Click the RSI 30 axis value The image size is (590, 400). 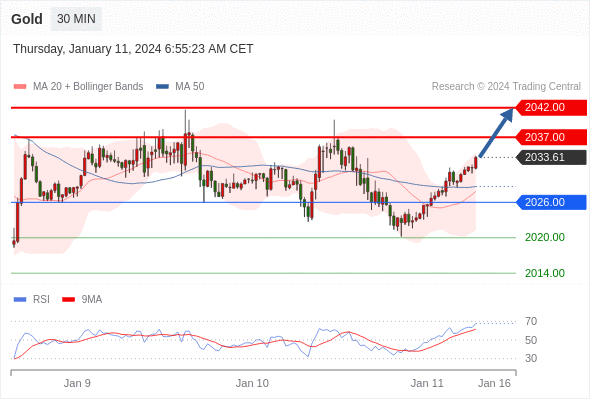(x=531, y=358)
